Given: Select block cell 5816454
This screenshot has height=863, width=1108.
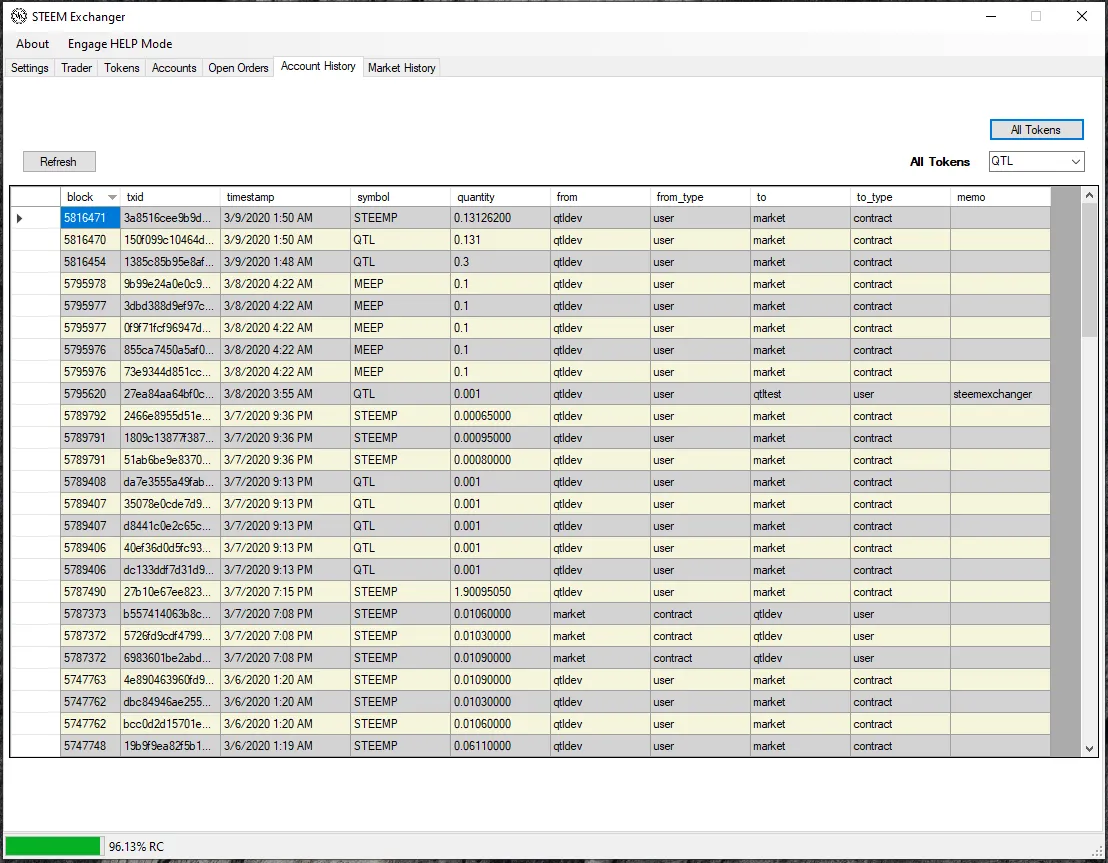Looking at the screenshot, I should (90, 262).
